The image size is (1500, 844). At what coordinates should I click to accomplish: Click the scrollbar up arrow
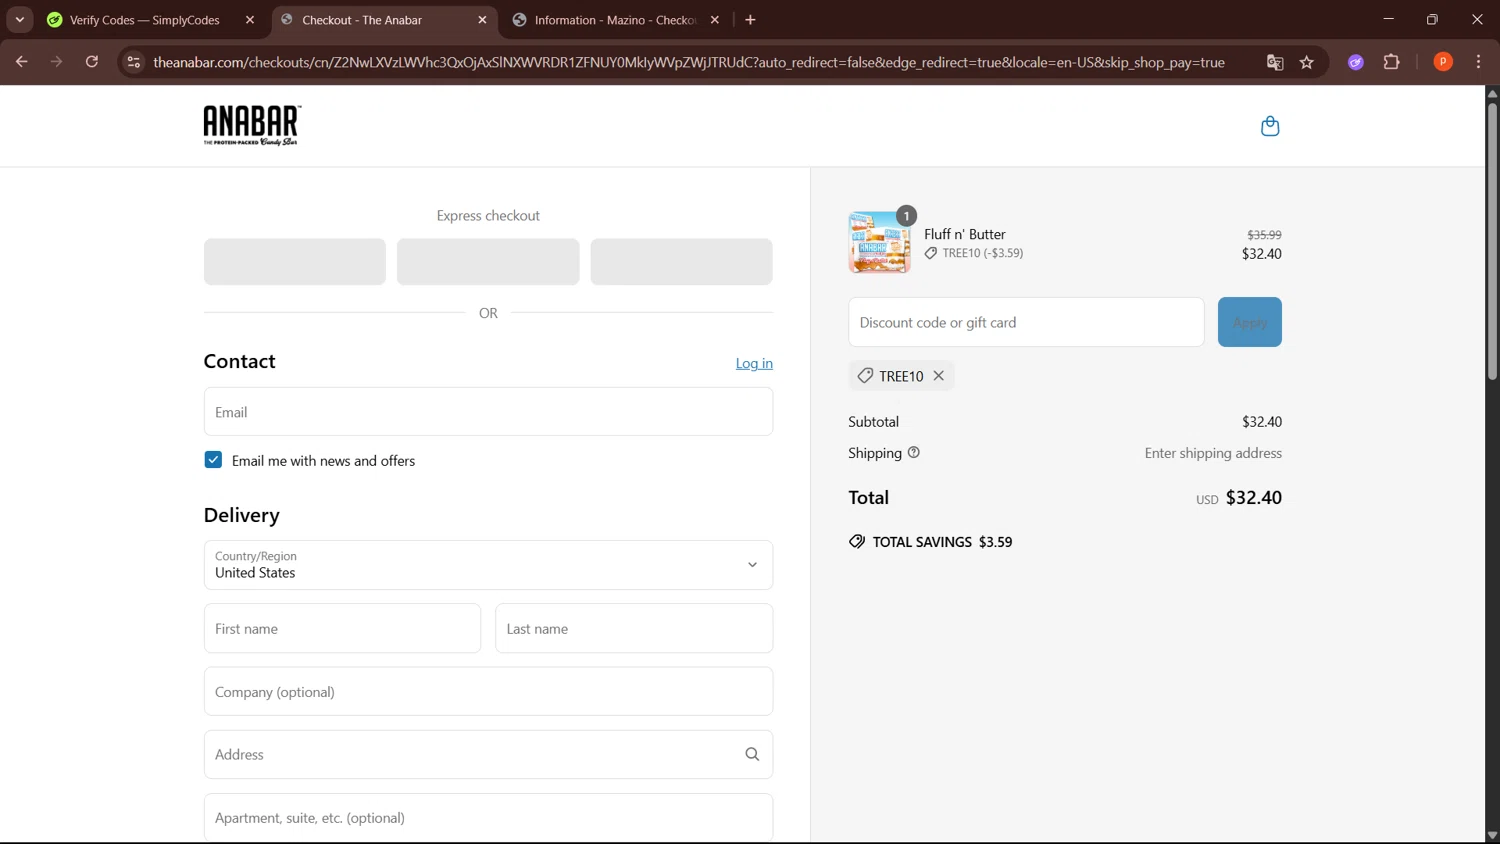coord(1492,93)
